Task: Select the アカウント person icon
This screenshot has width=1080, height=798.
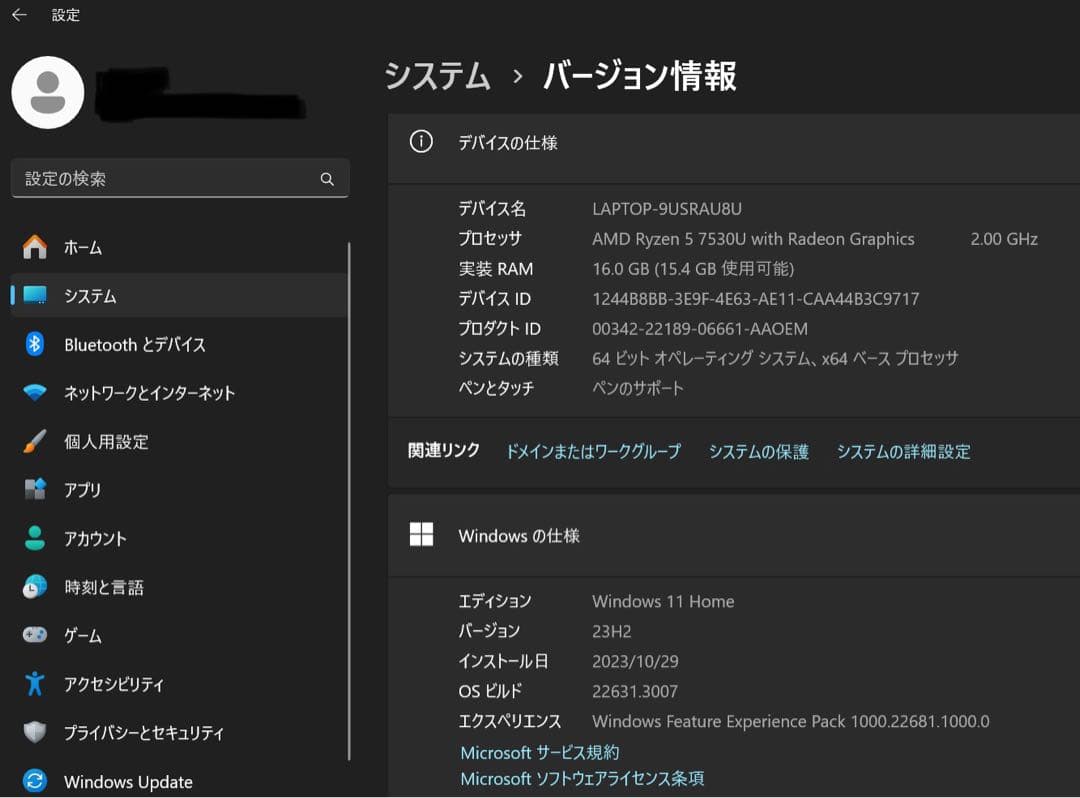Action: pos(35,538)
